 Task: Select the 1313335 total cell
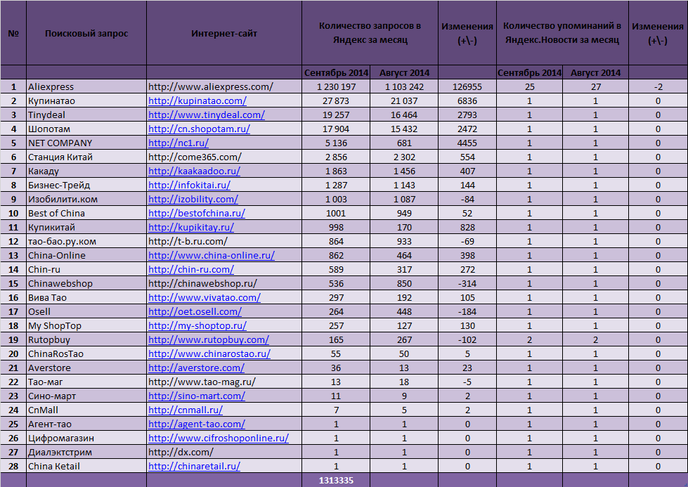pos(336,480)
